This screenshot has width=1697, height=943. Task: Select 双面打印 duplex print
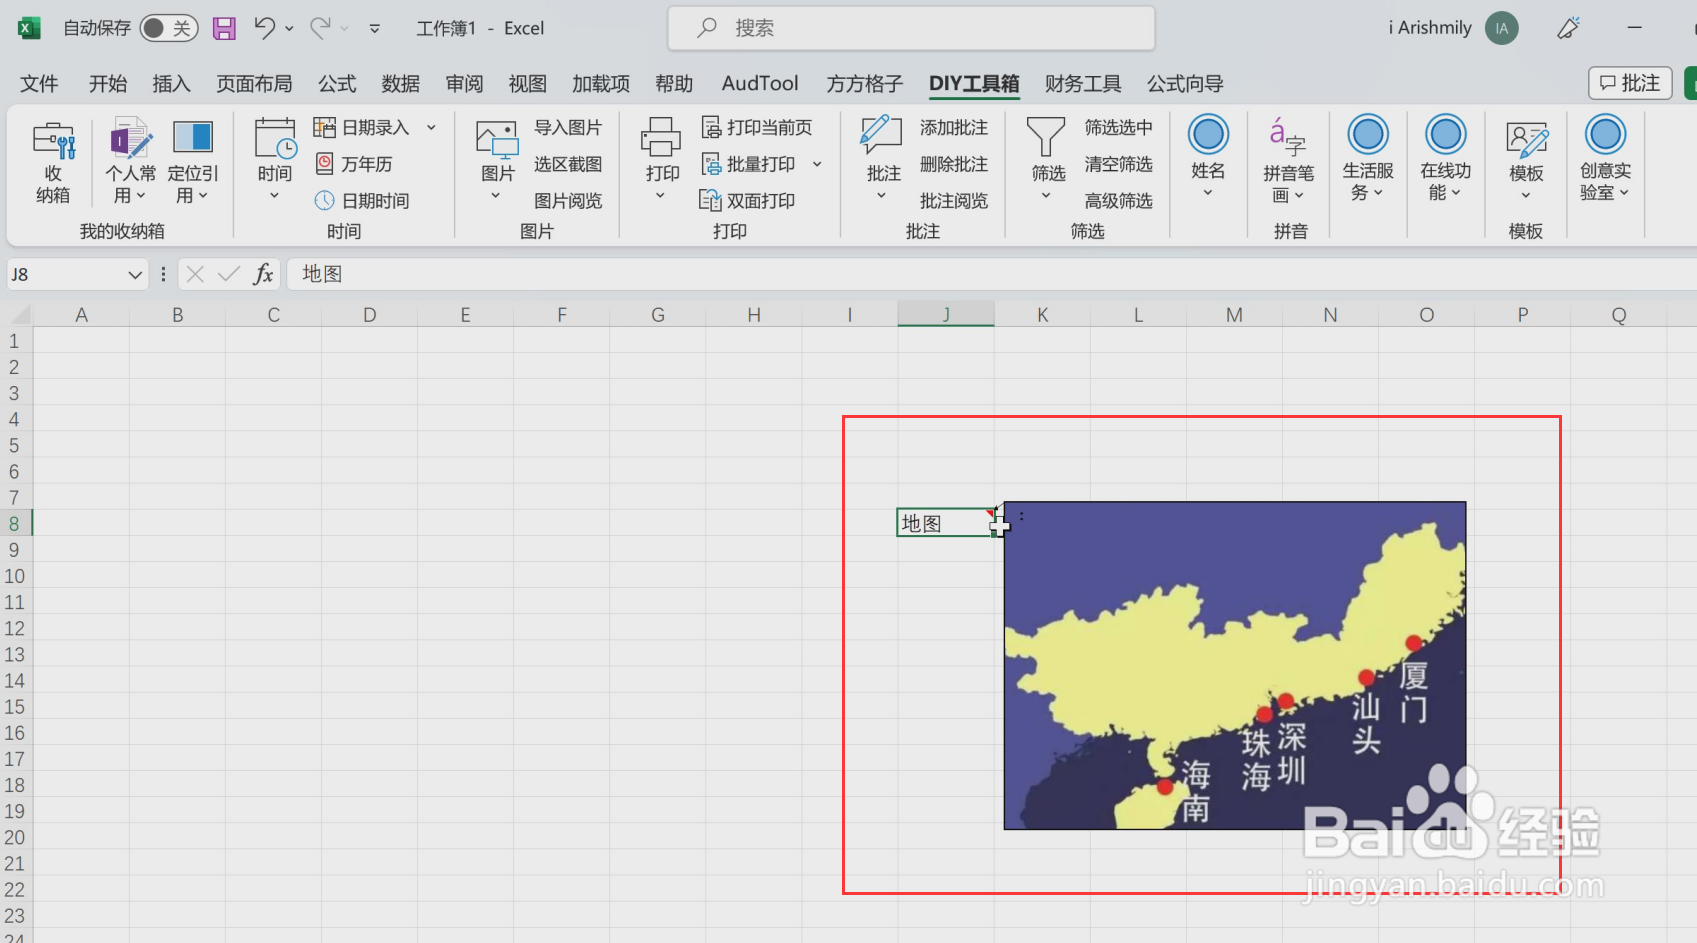[748, 201]
